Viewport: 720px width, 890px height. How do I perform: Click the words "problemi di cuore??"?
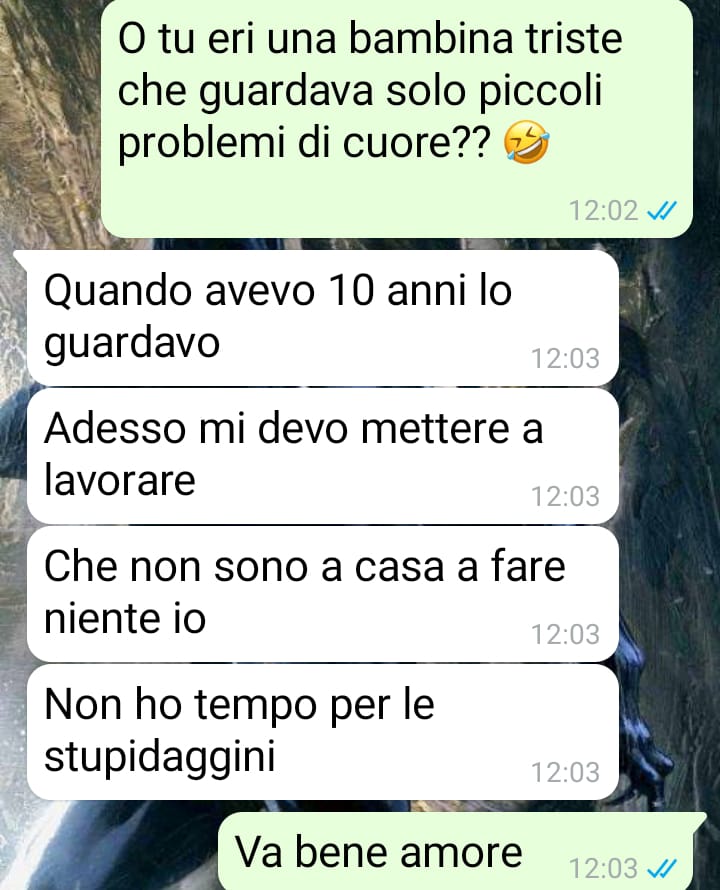tap(304, 144)
